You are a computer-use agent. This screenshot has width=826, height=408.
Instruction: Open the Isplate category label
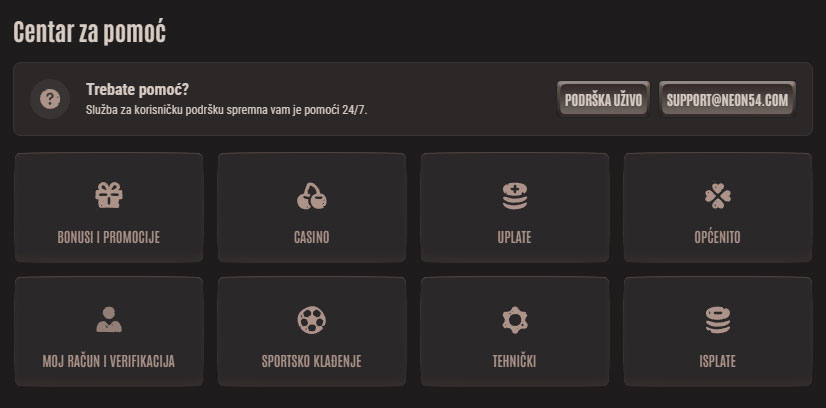coord(717,362)
